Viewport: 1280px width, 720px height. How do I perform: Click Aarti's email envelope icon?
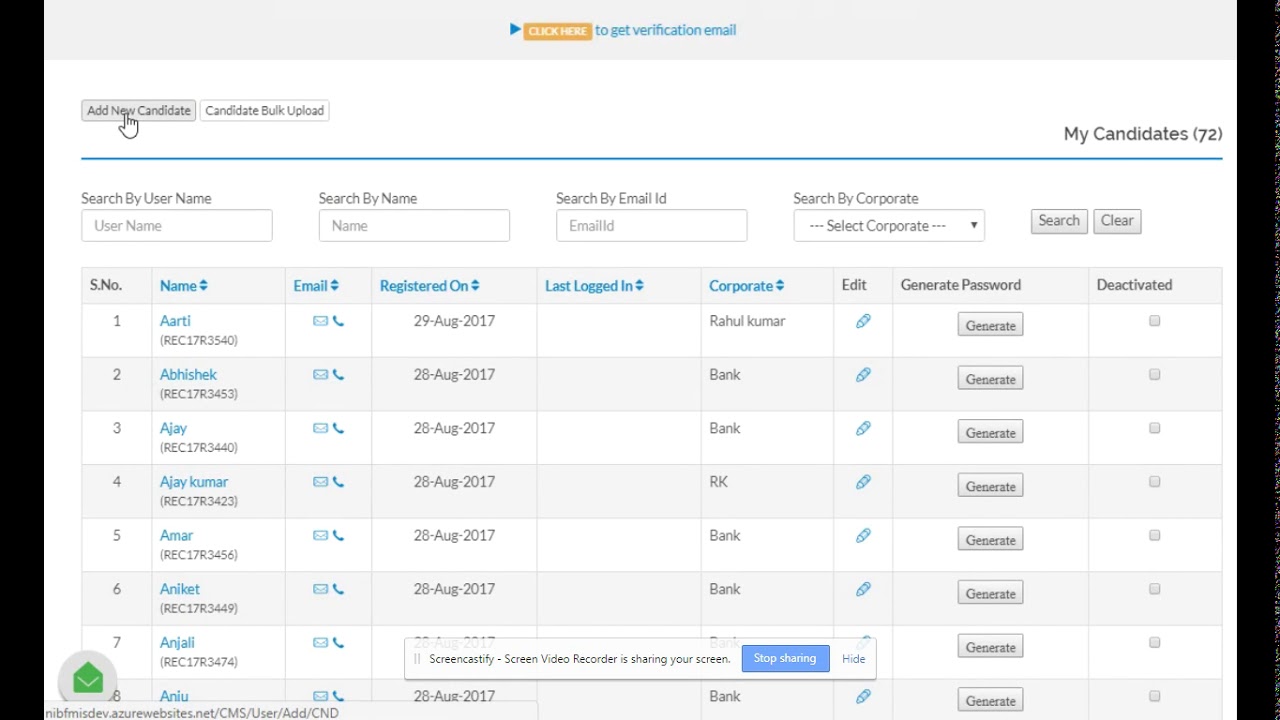click(320, 321)
